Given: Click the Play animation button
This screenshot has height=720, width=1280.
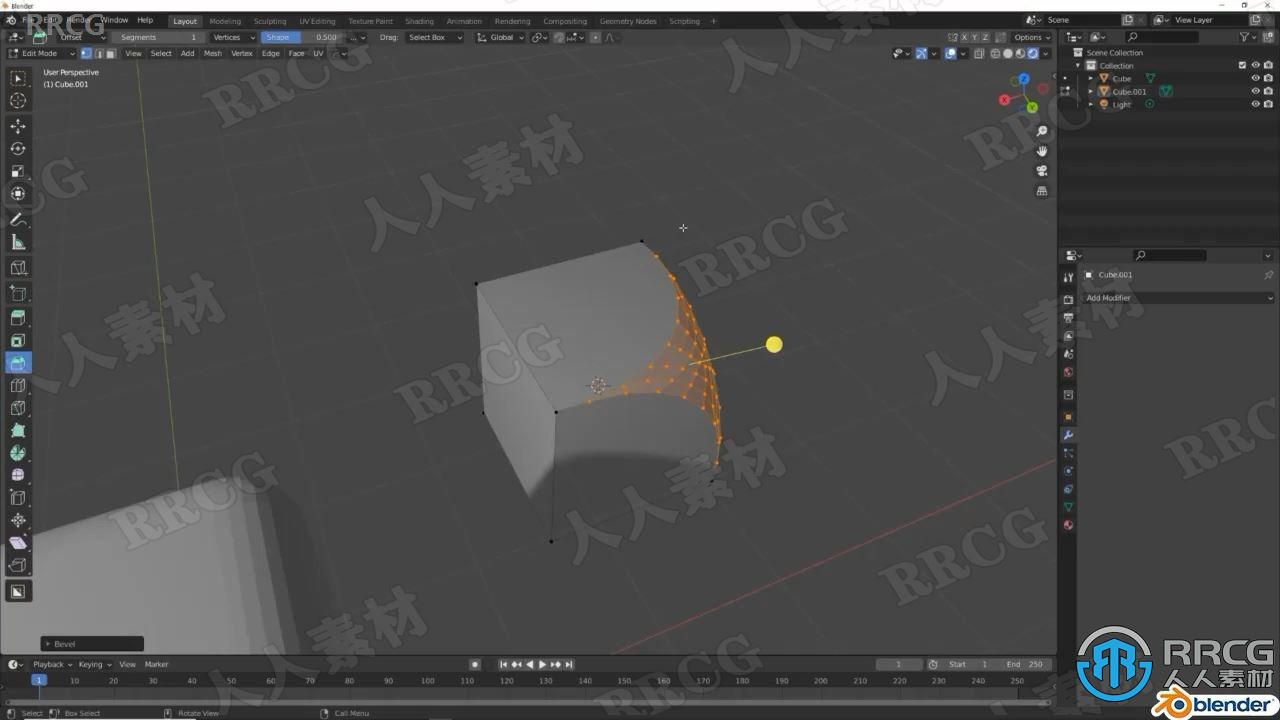Looking at the screenshot, I should pos(542,664).
